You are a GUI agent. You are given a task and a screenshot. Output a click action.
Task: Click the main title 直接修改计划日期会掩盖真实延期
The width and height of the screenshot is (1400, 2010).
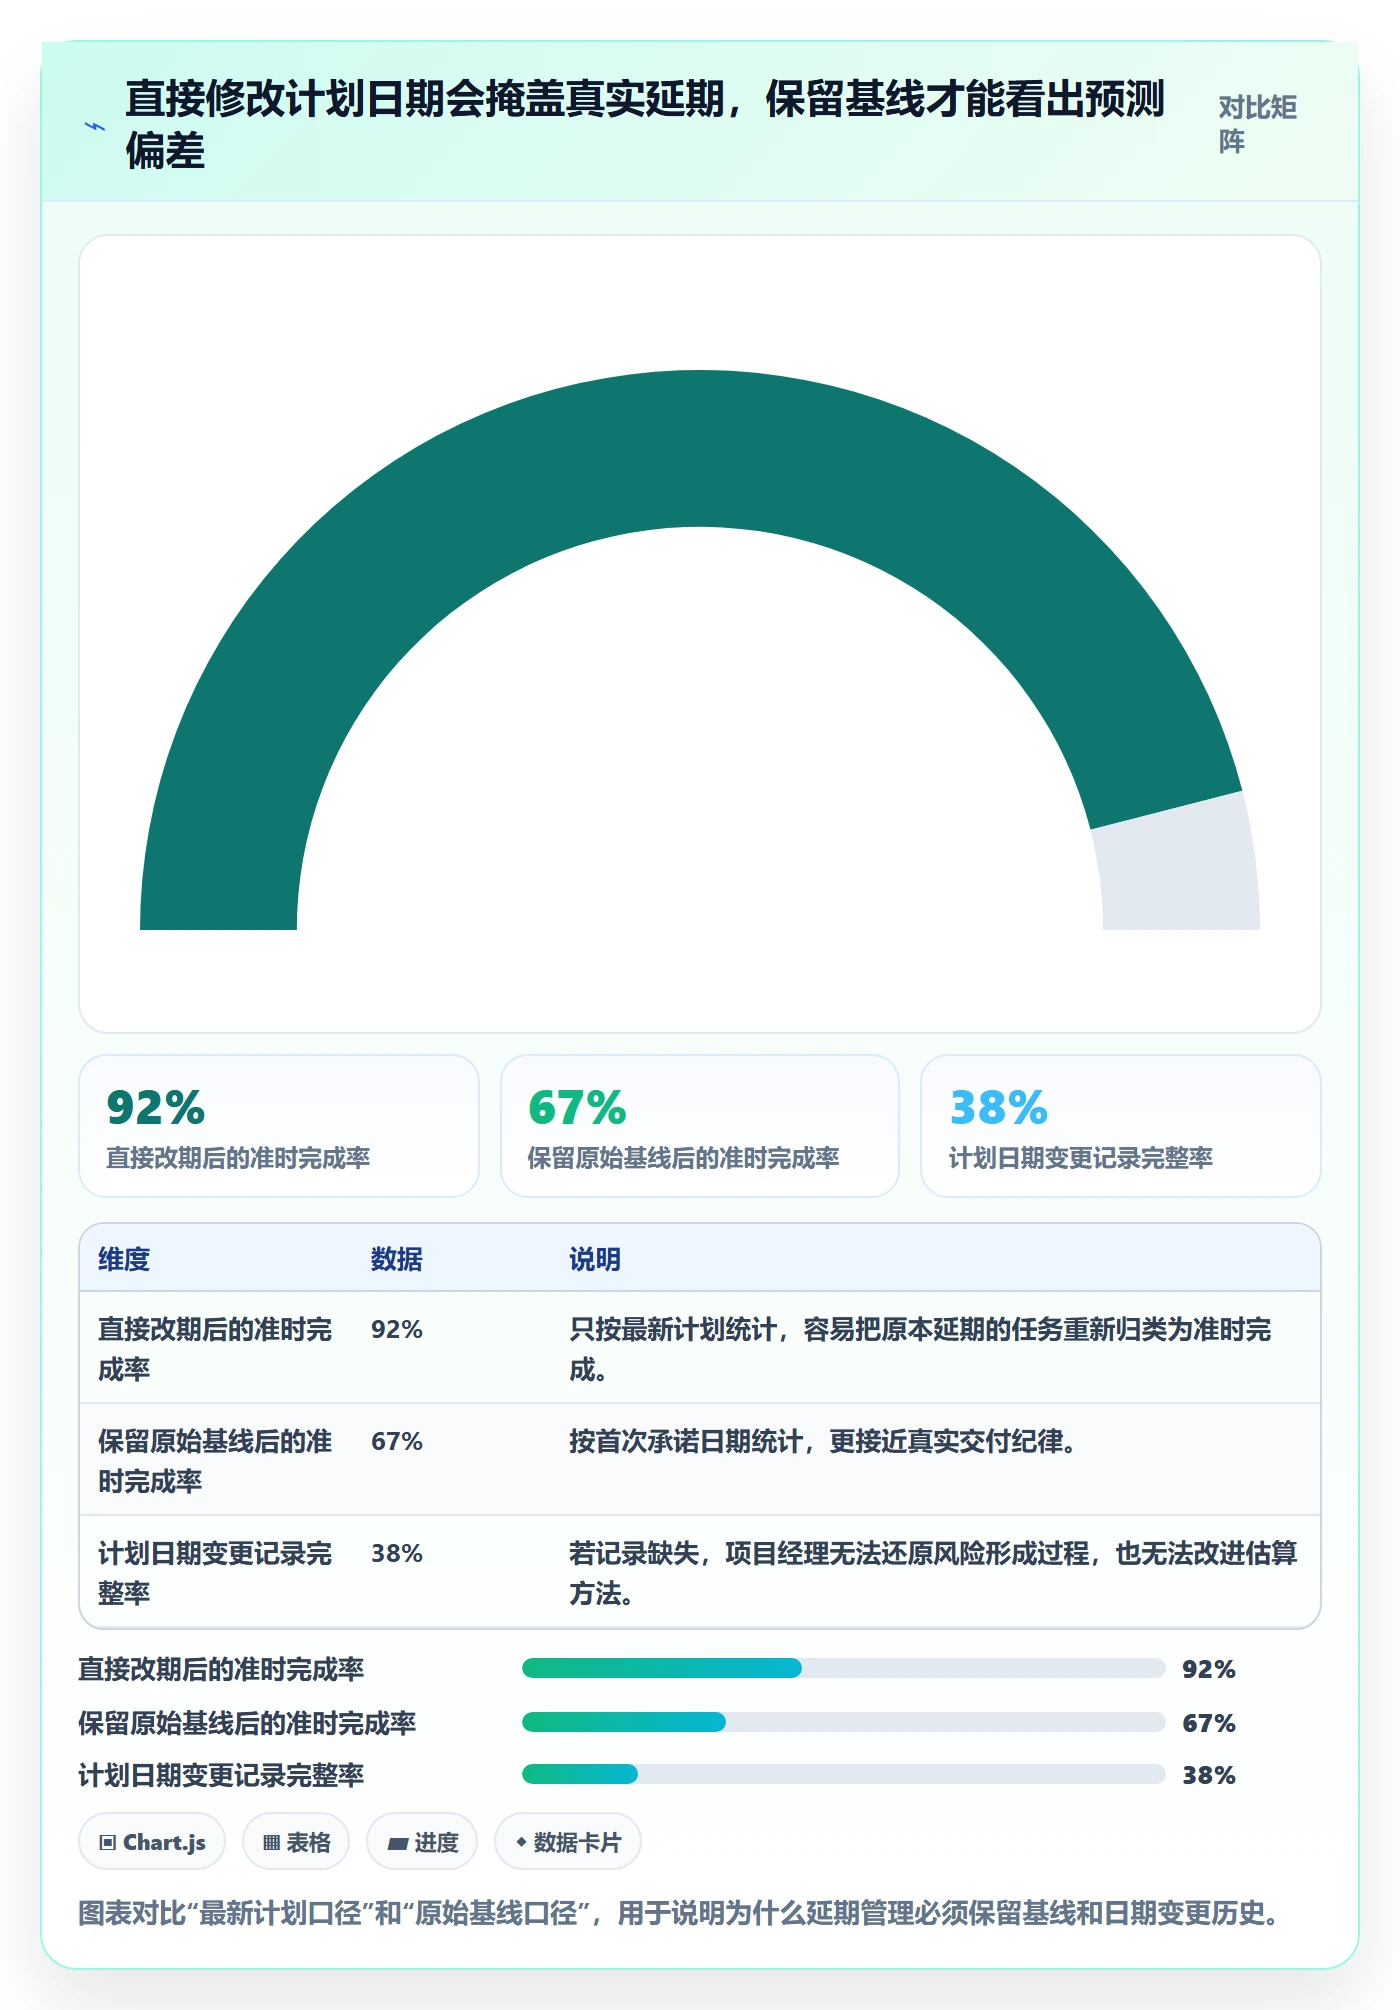pyautogui.click(x=645, y=124)
